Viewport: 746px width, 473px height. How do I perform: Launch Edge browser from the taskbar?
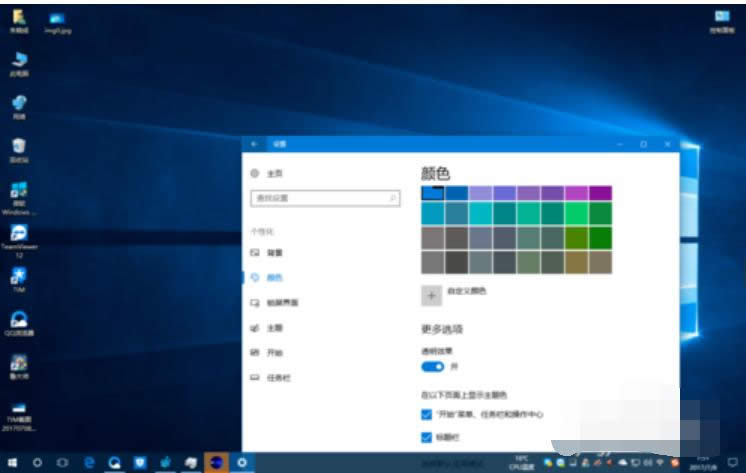89,462
